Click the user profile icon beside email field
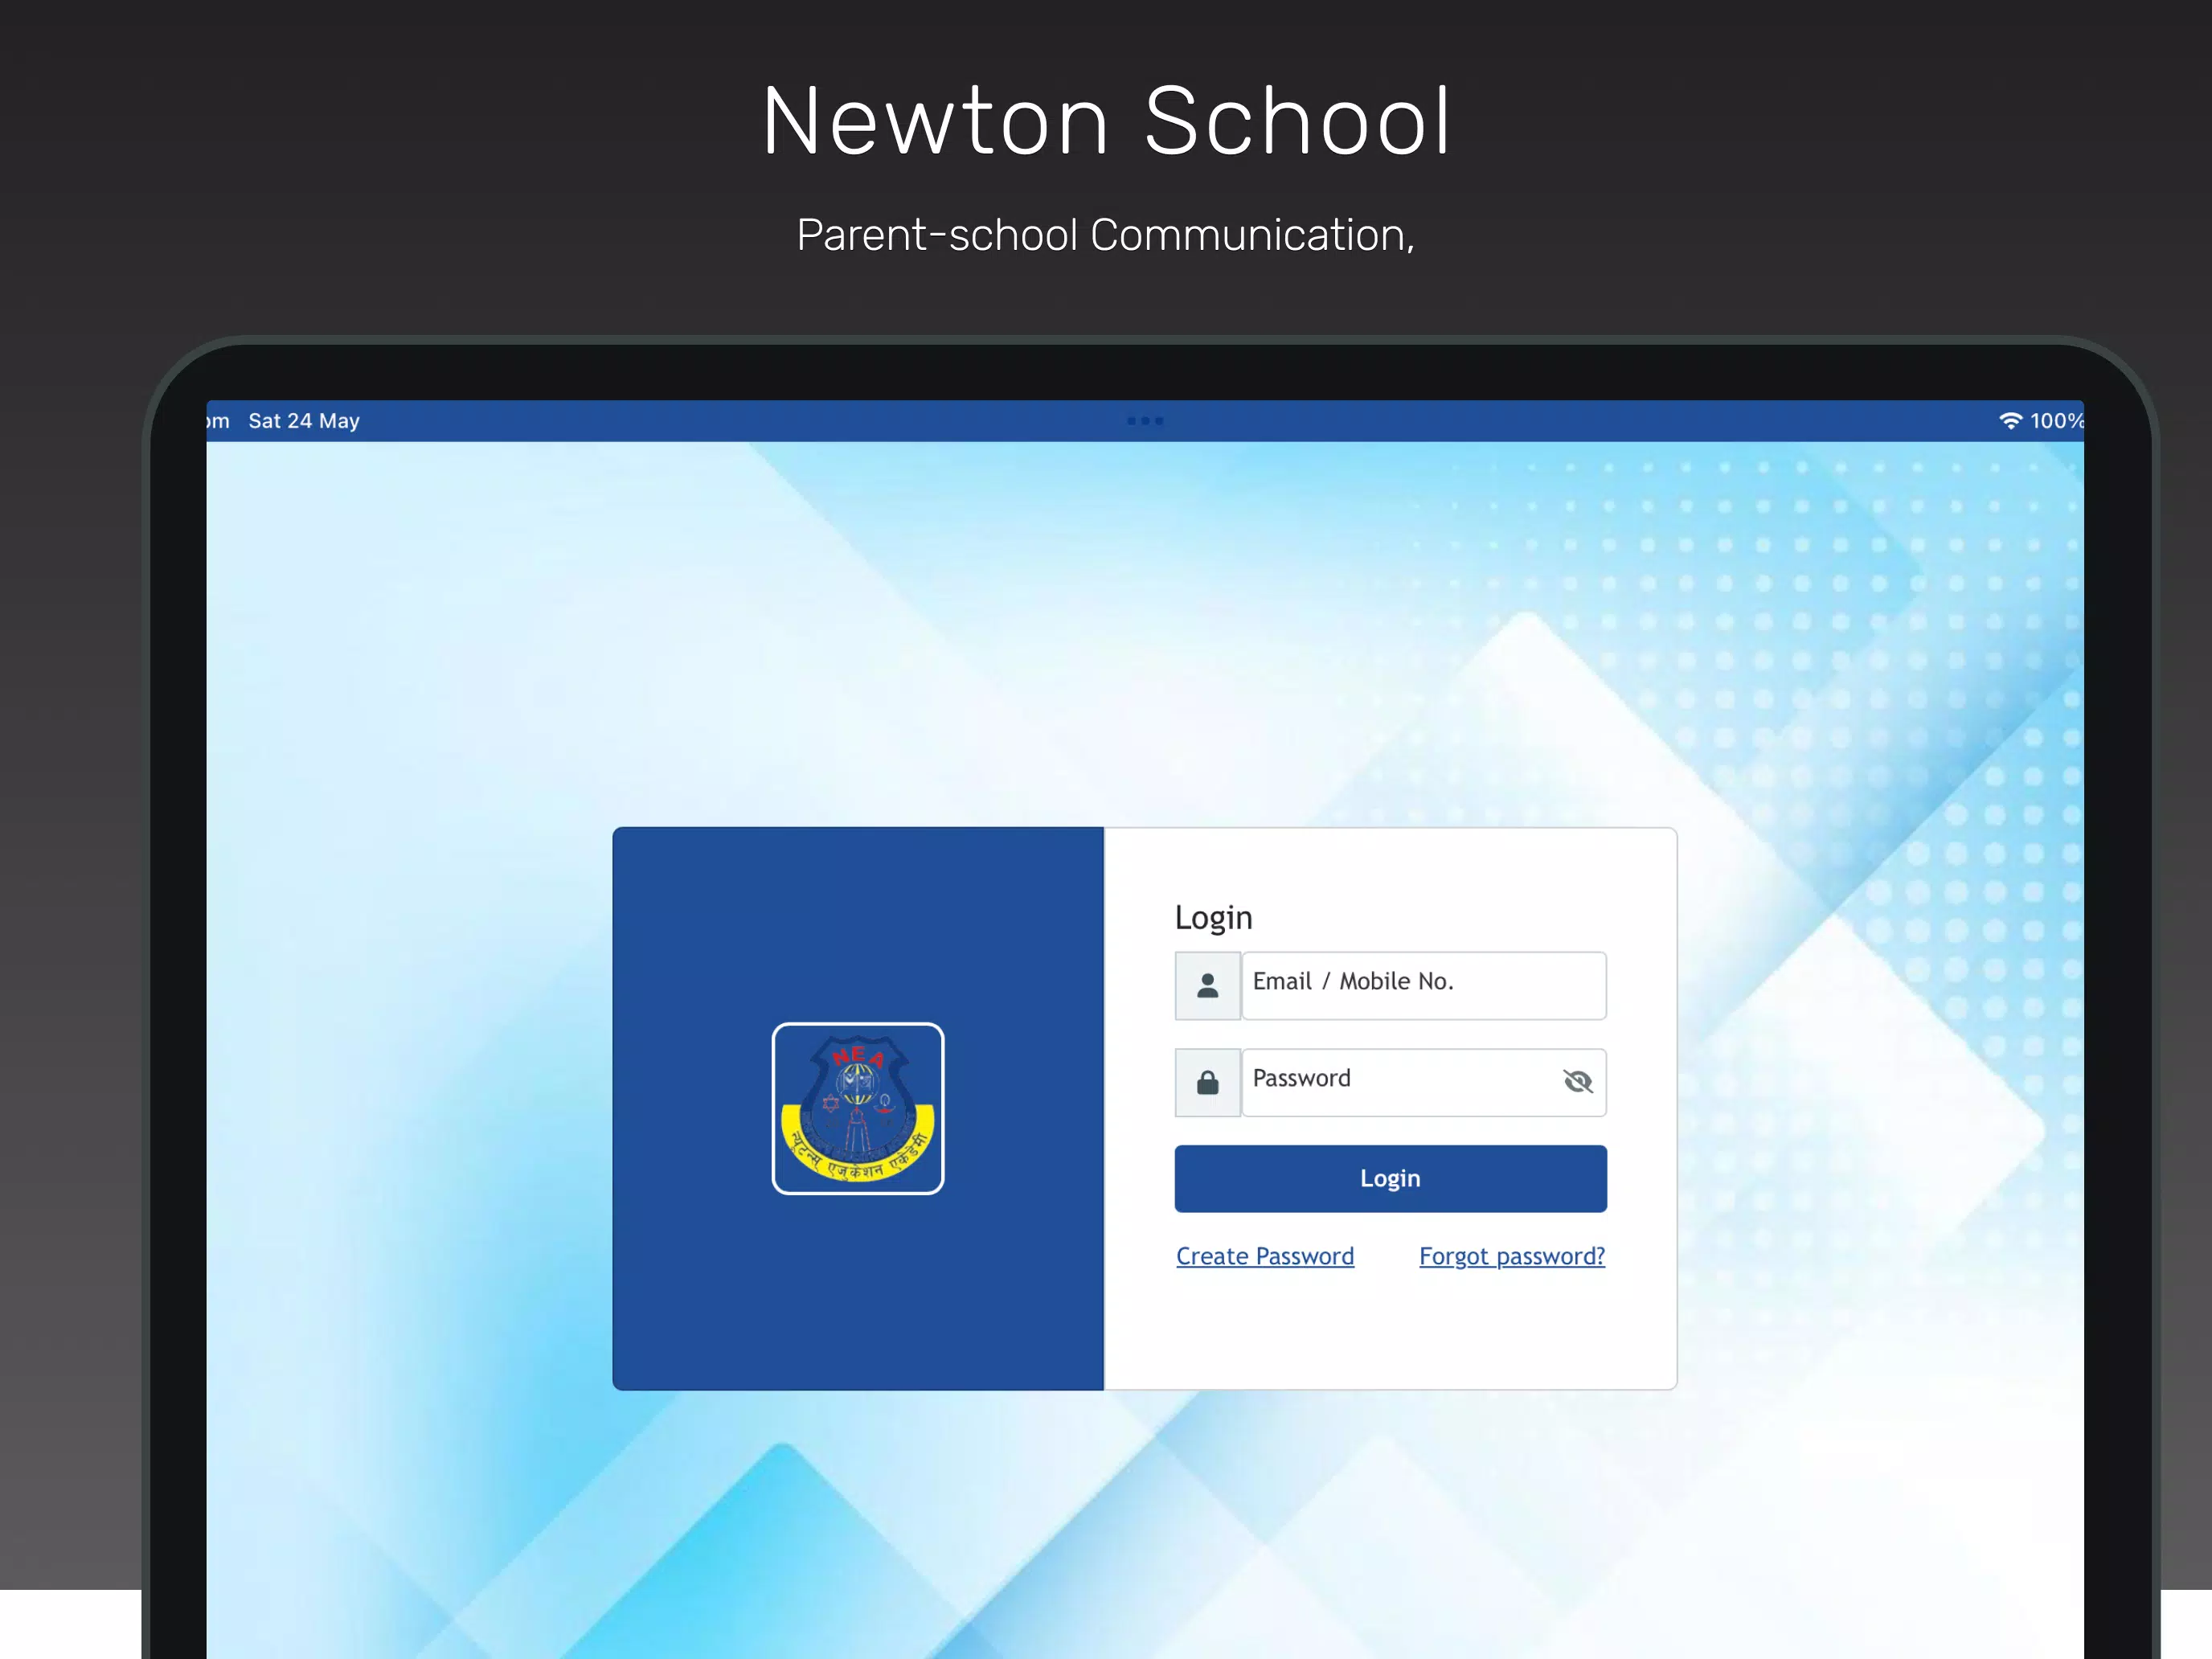 click(1207, 986)
